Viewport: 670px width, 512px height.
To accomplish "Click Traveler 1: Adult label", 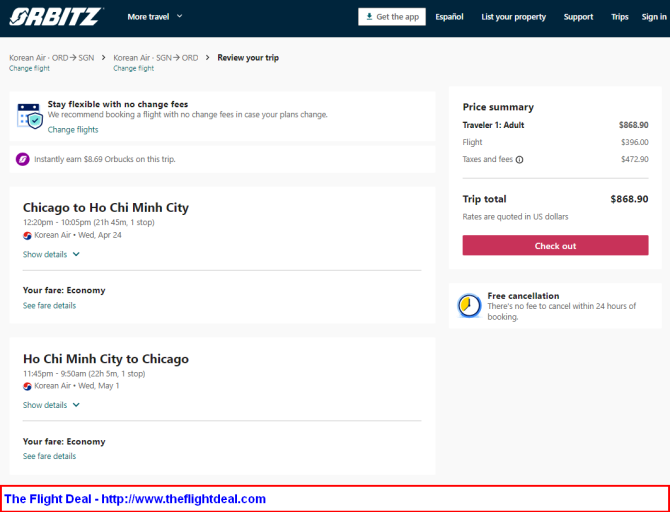I will click(x=493, y=125).
